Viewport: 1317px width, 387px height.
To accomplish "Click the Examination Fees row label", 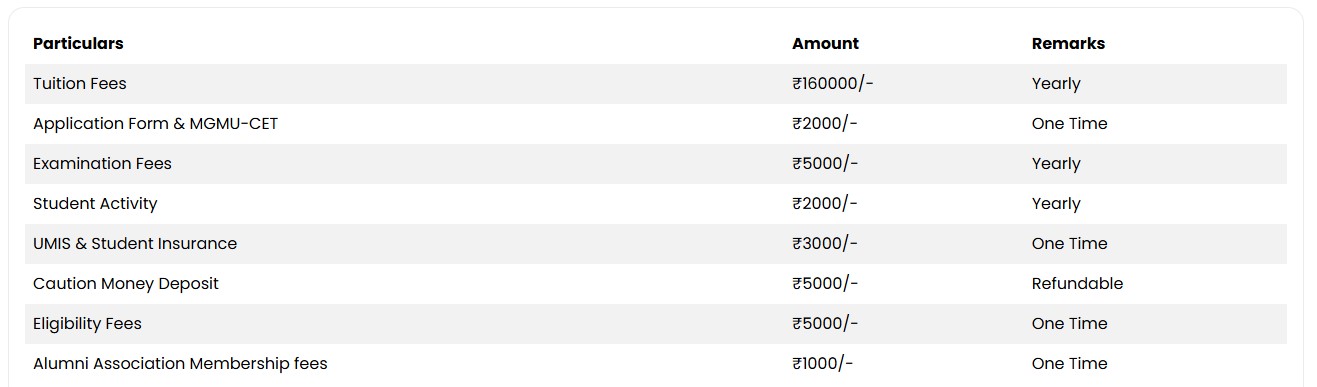I will coord(102,164).
